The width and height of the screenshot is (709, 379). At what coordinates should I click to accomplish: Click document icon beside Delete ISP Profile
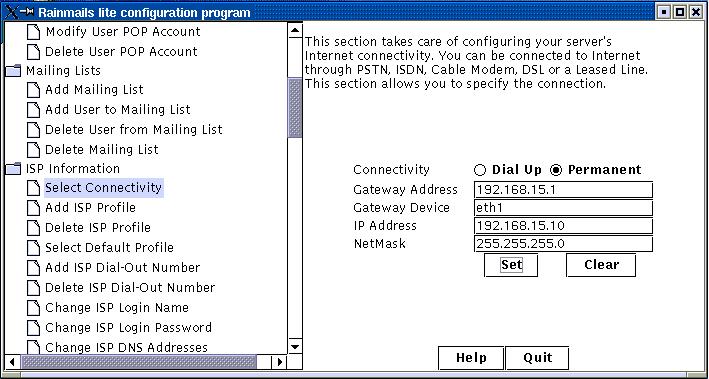coord(33,228)
